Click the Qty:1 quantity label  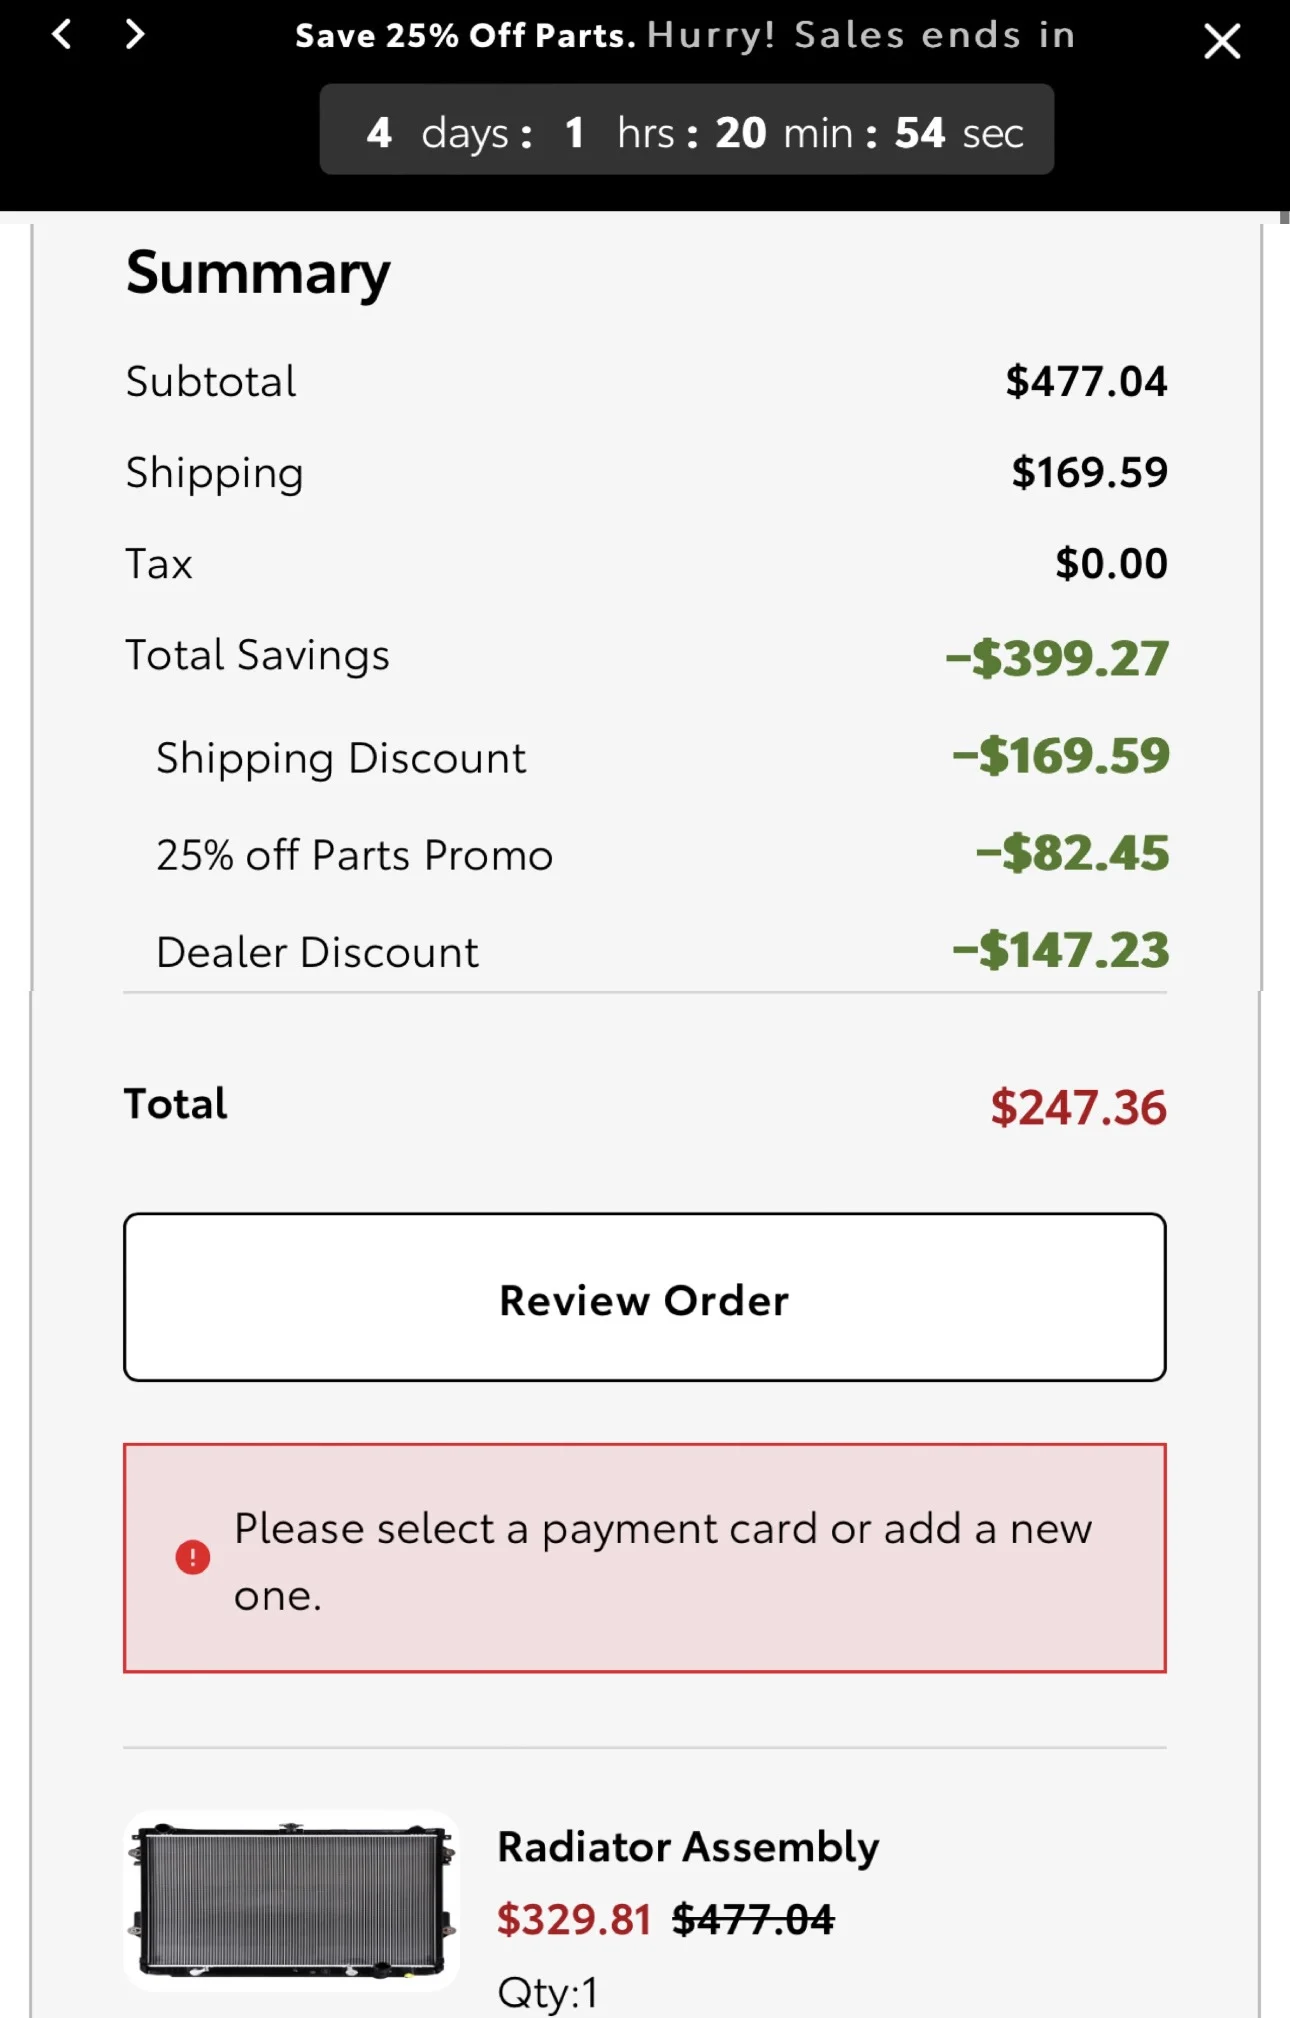(x=548, y=1992)
